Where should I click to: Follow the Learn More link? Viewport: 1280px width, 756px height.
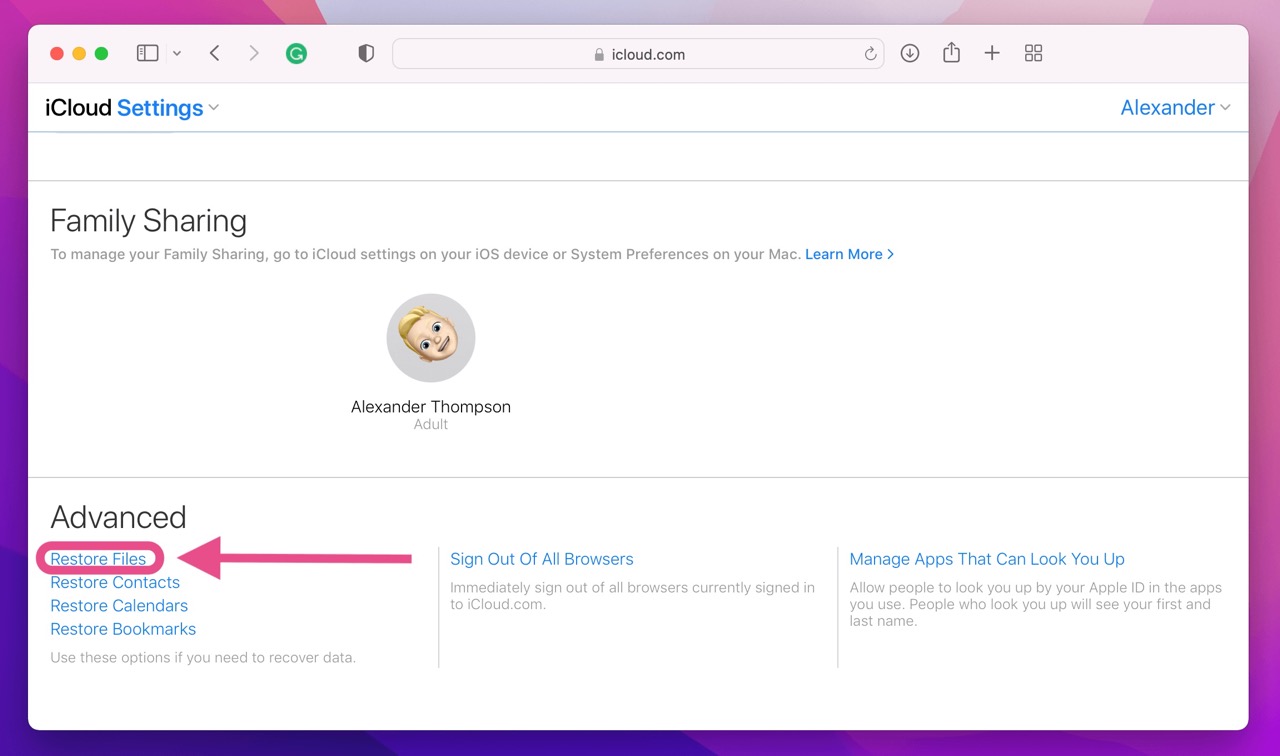(x=849, y=254)
